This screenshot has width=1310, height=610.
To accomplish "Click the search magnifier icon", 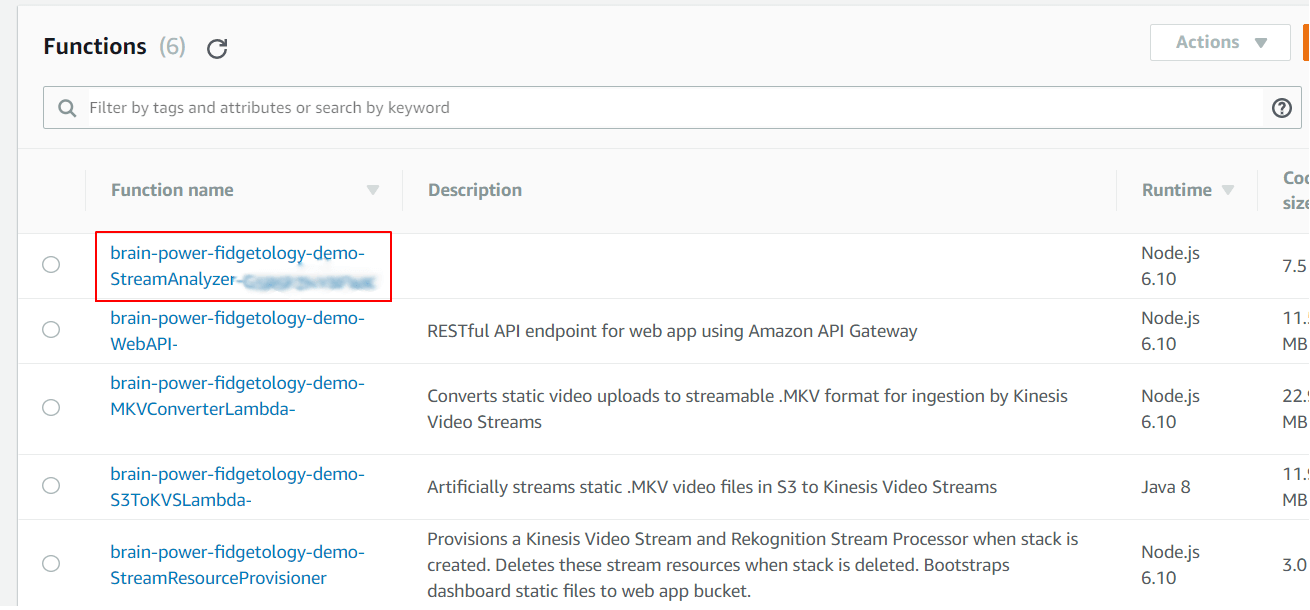I will pos(67,108).
